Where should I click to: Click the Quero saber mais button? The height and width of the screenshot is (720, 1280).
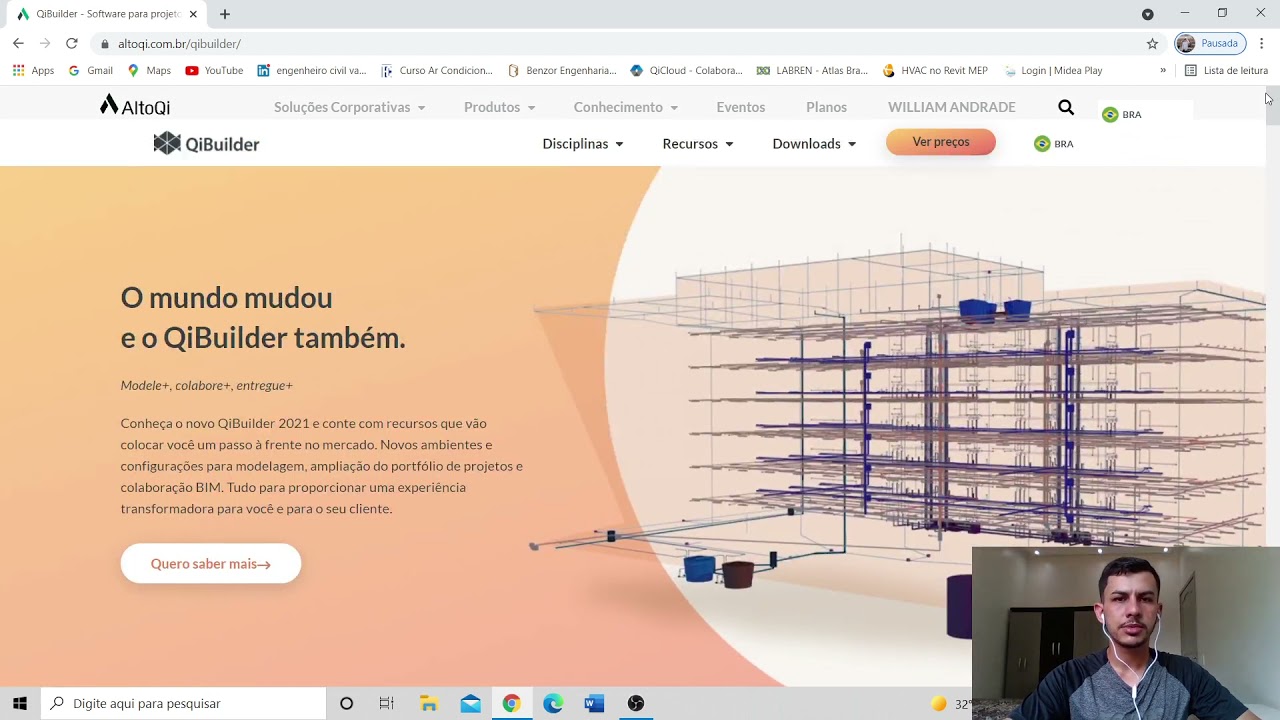coord(211,564)
